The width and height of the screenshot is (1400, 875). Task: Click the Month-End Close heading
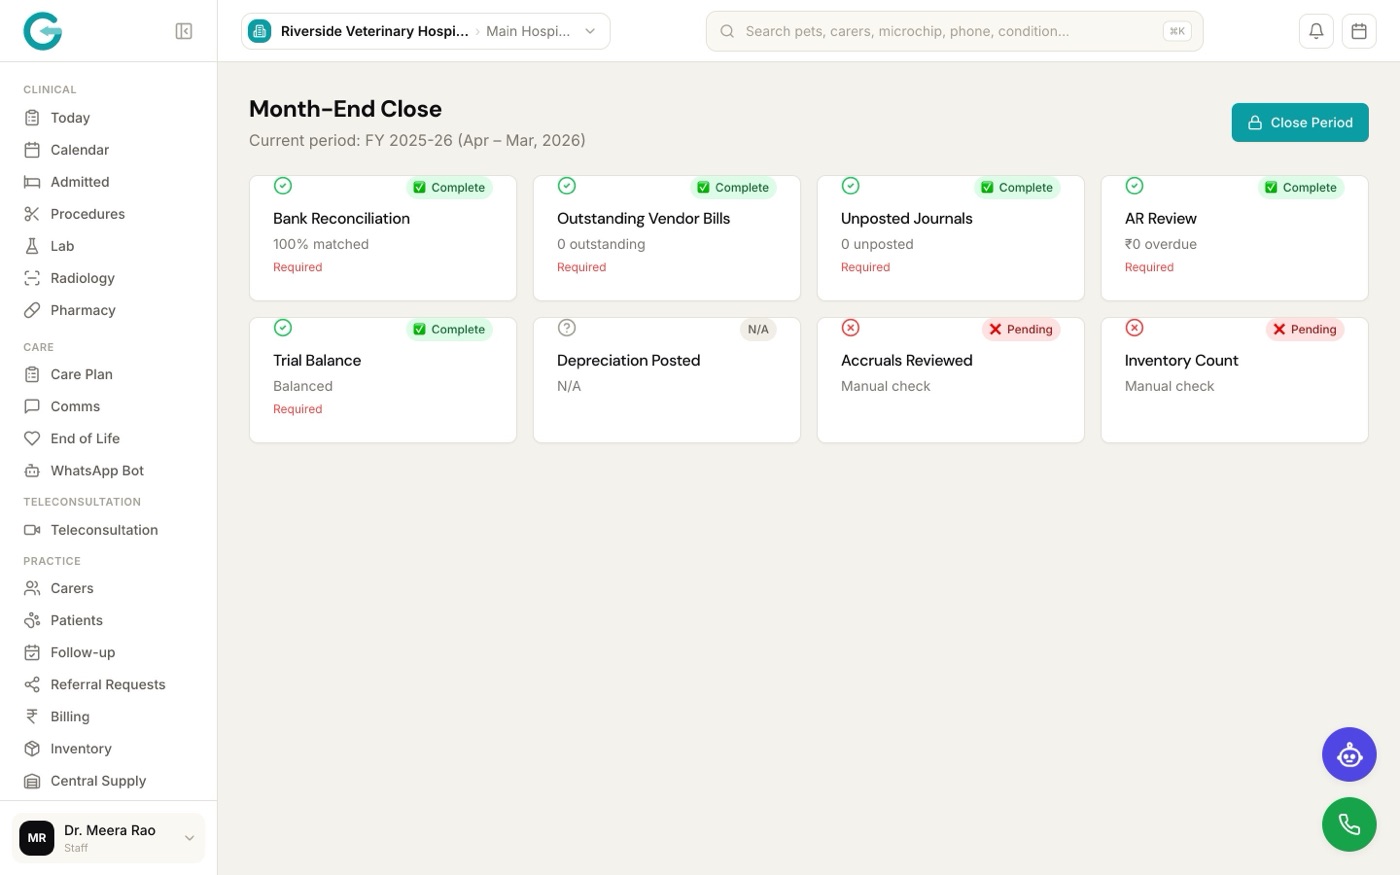pos(345,109)
